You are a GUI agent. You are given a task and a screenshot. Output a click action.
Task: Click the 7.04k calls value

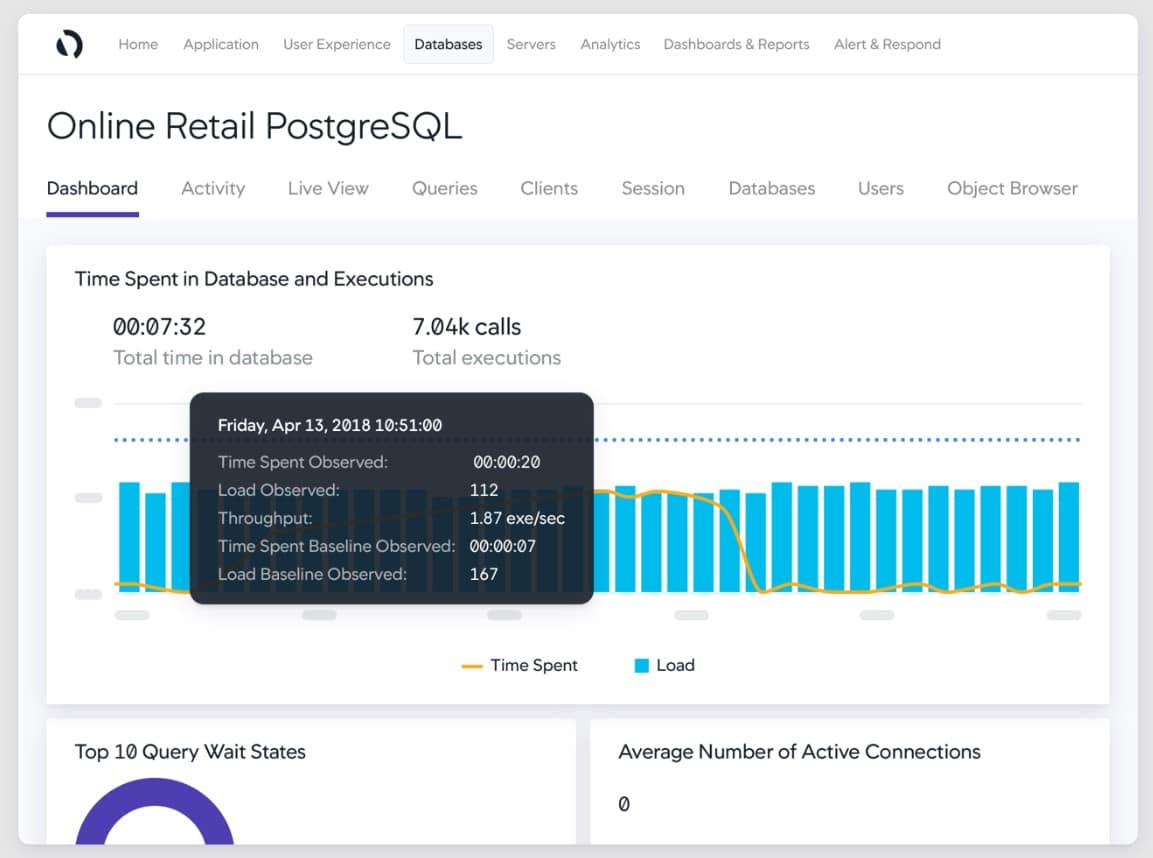pyautogui.click(x=466, y=326)
